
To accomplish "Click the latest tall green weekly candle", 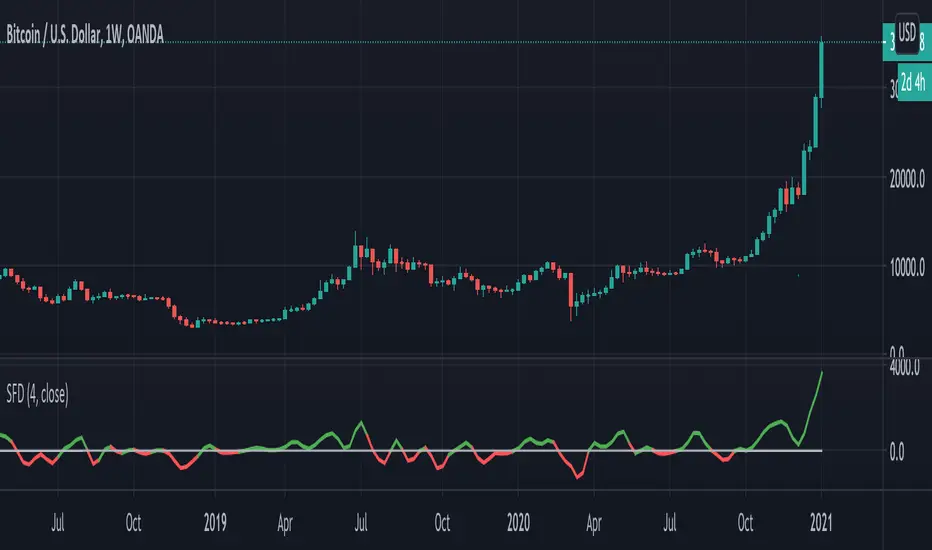I will click(x=821, y=70).
